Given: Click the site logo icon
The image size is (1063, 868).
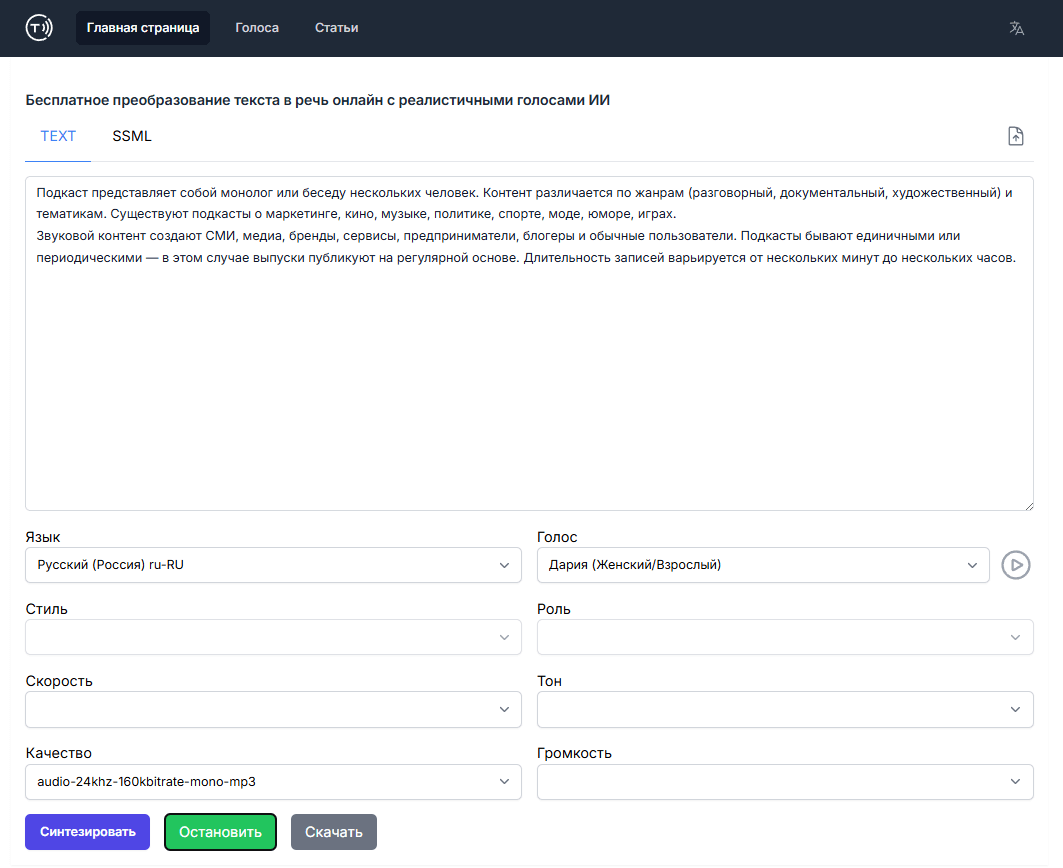Looking at the screenshot, I should coord(39,28).
